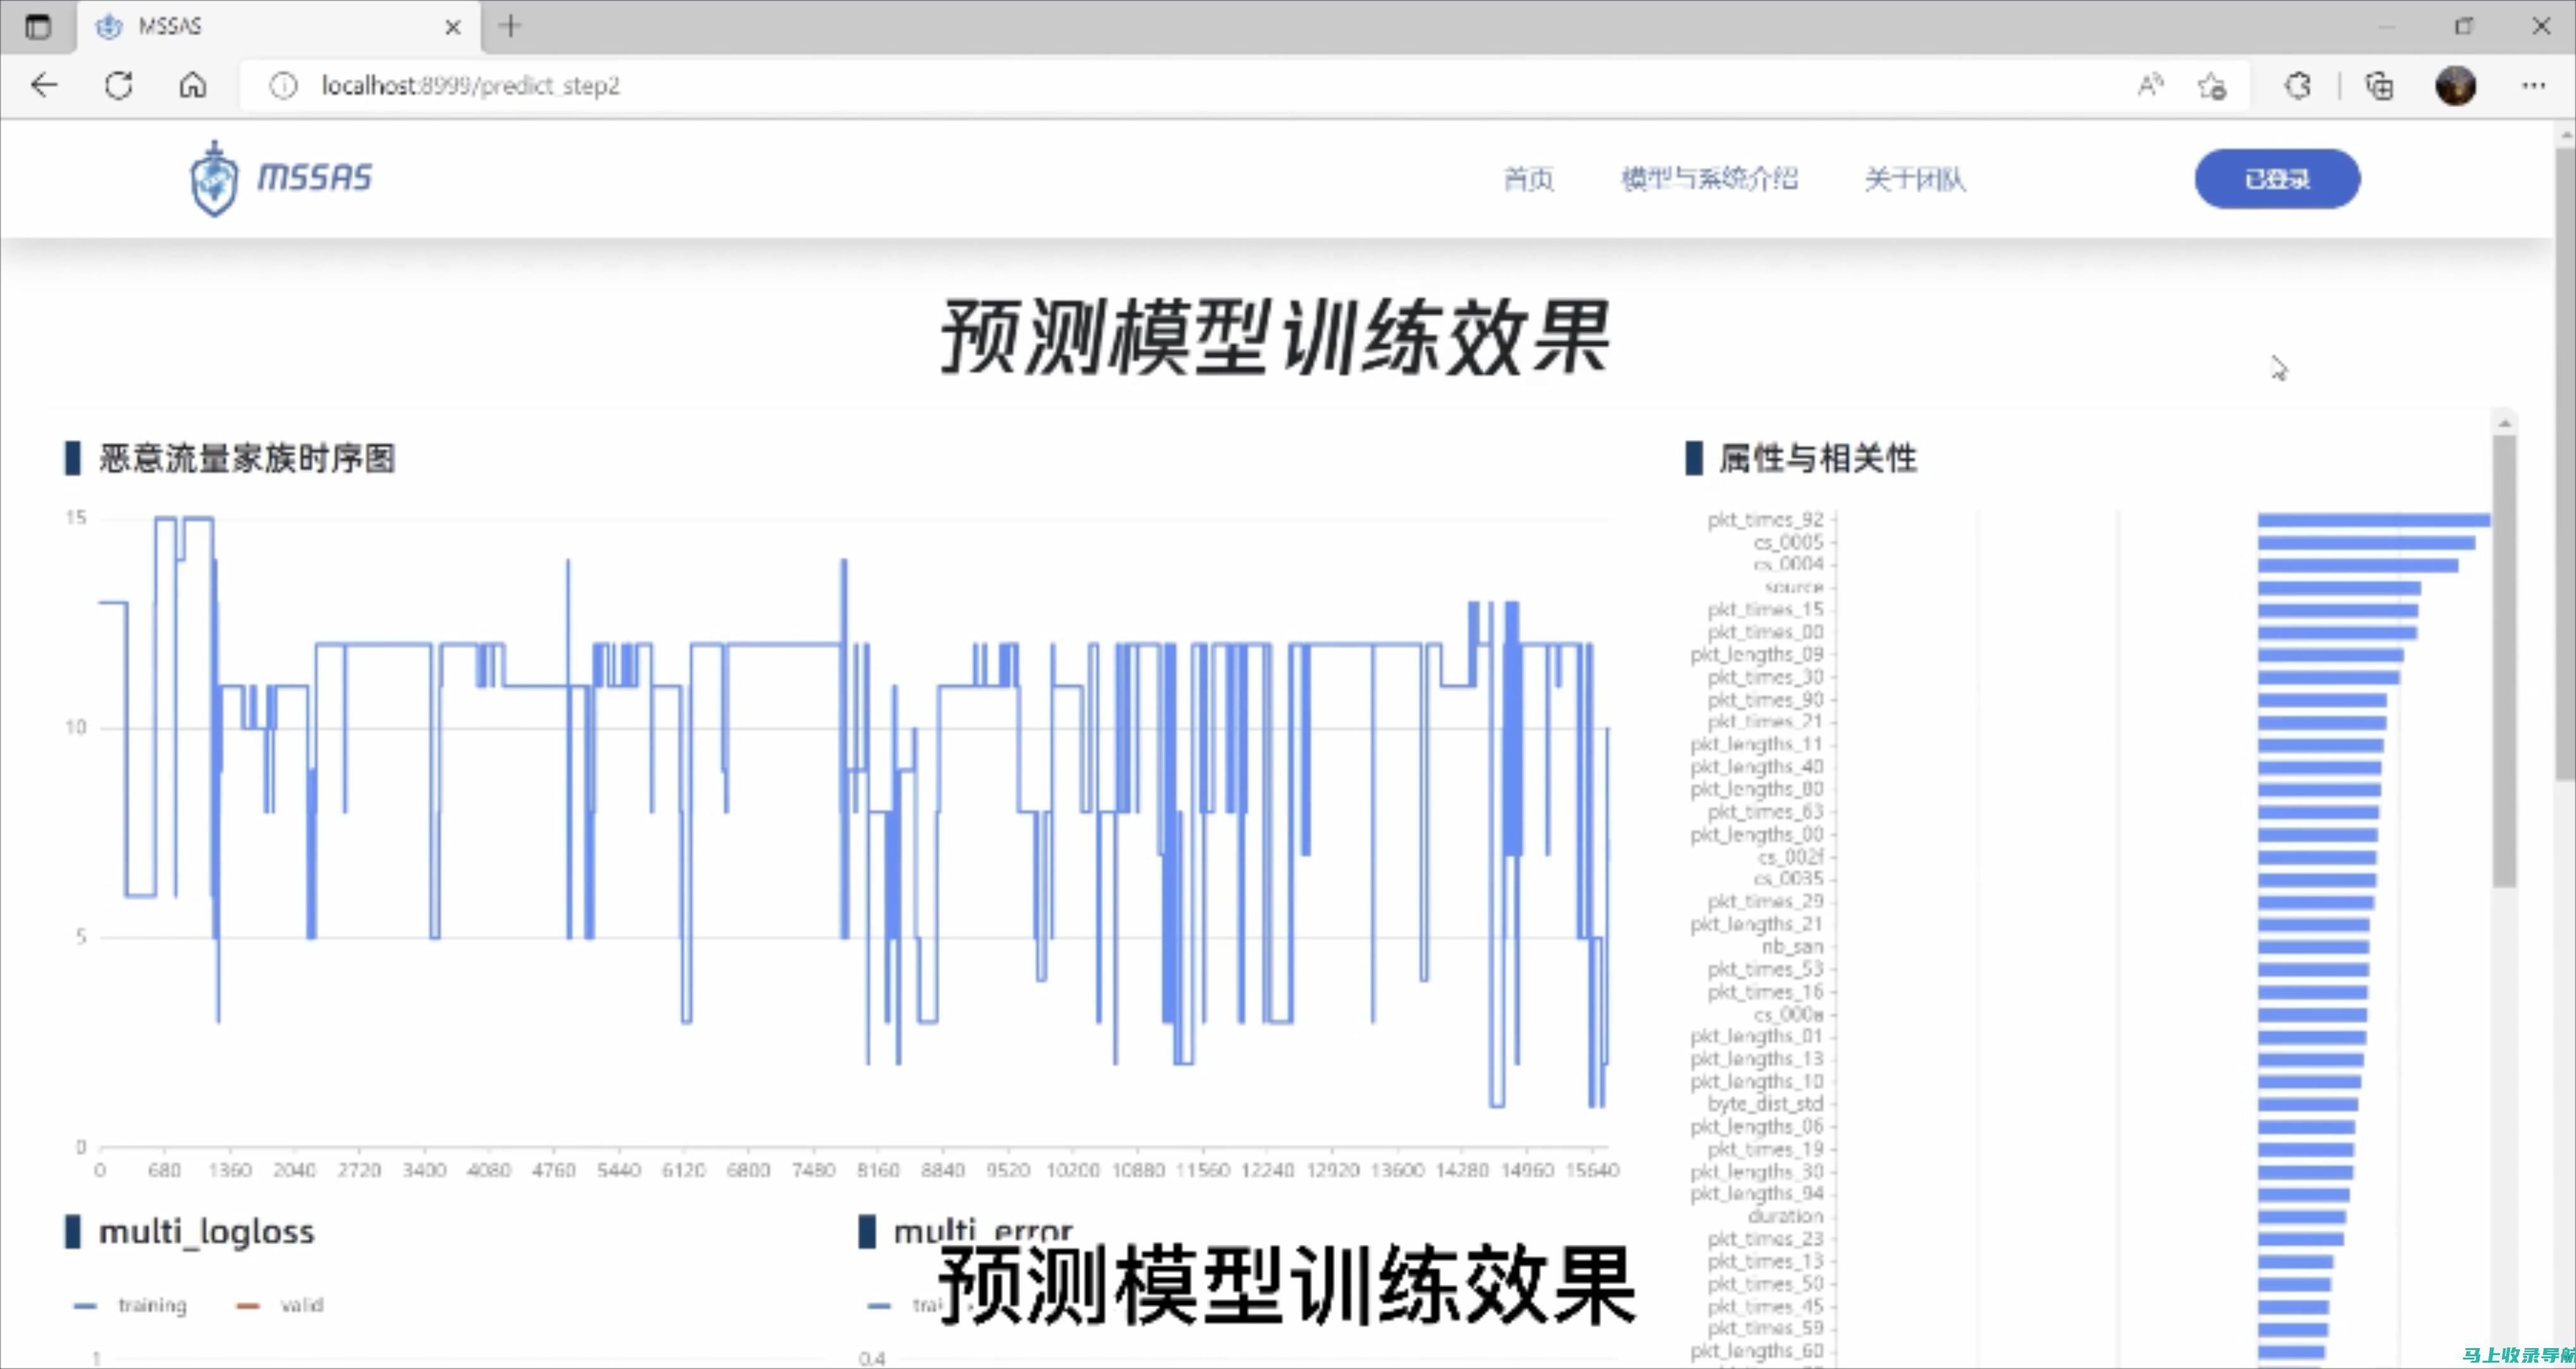Click the feature panel inner scrollbar thumb
Screen dimensions: 2576x1369
click(2504, 660)
